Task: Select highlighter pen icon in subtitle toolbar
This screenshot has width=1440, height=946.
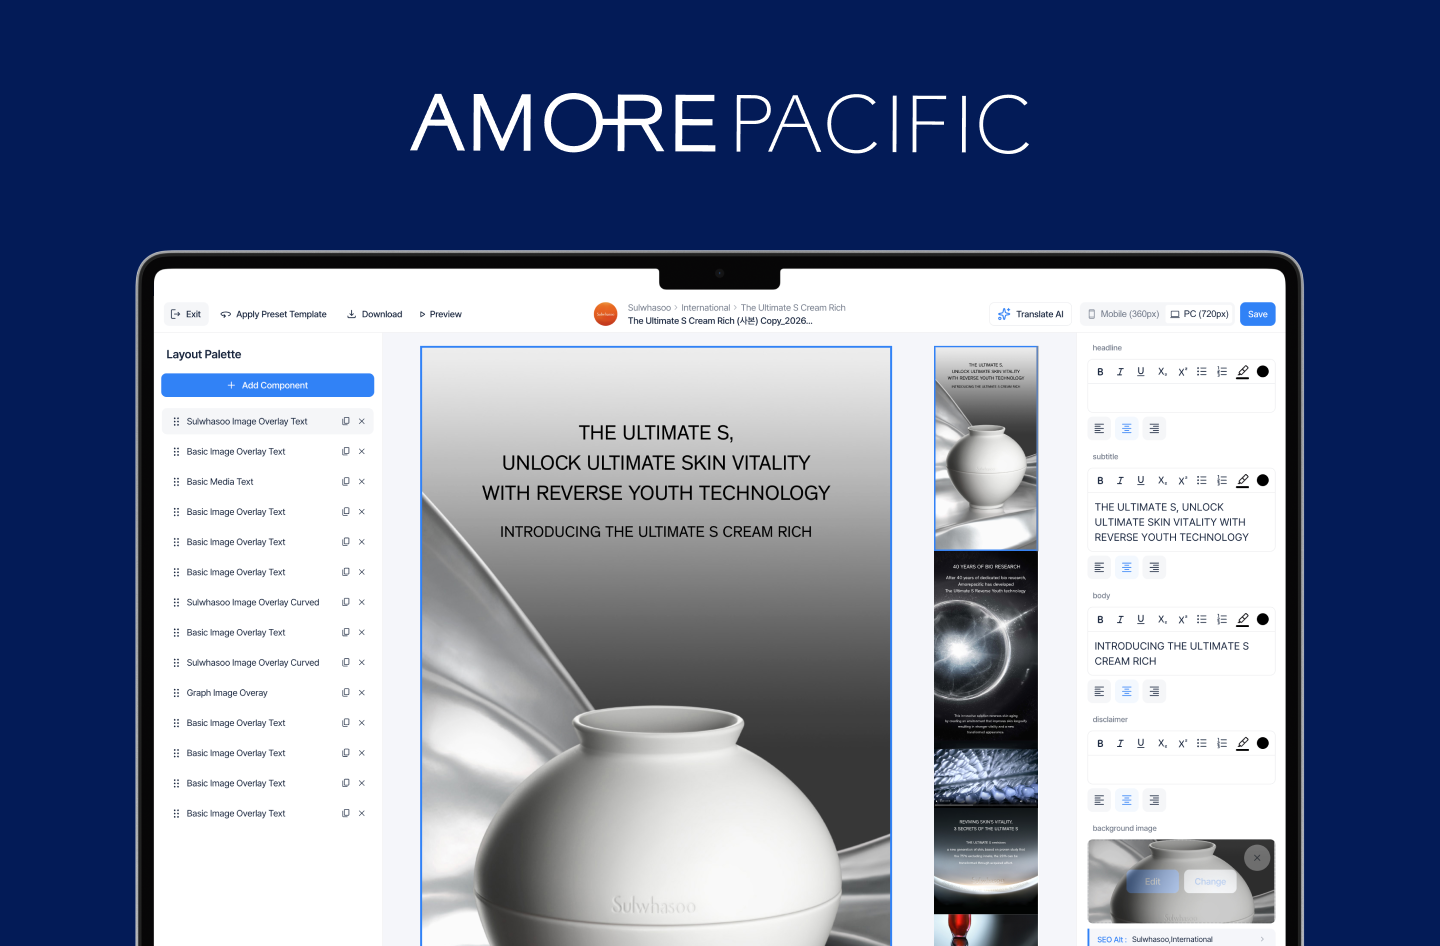Action: (x=1242, y=481)
